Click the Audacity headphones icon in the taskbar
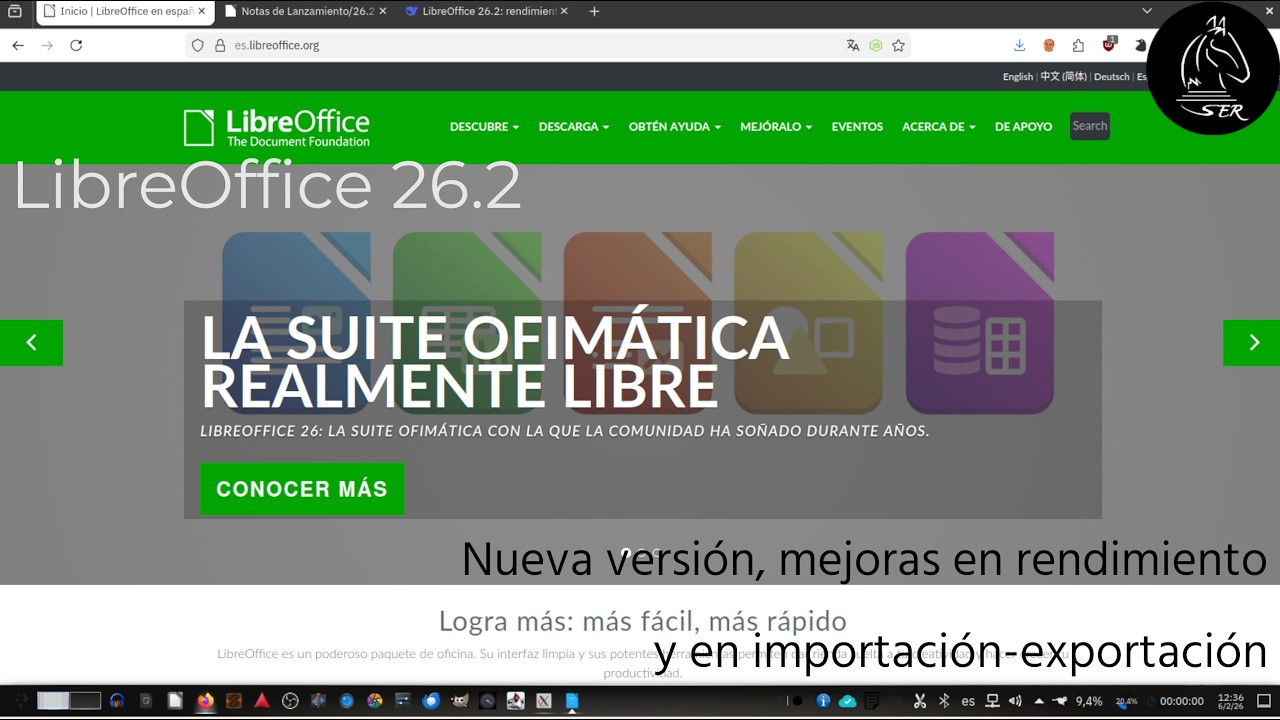Viewport: 1280px width, 720px height. coord(117,701)
